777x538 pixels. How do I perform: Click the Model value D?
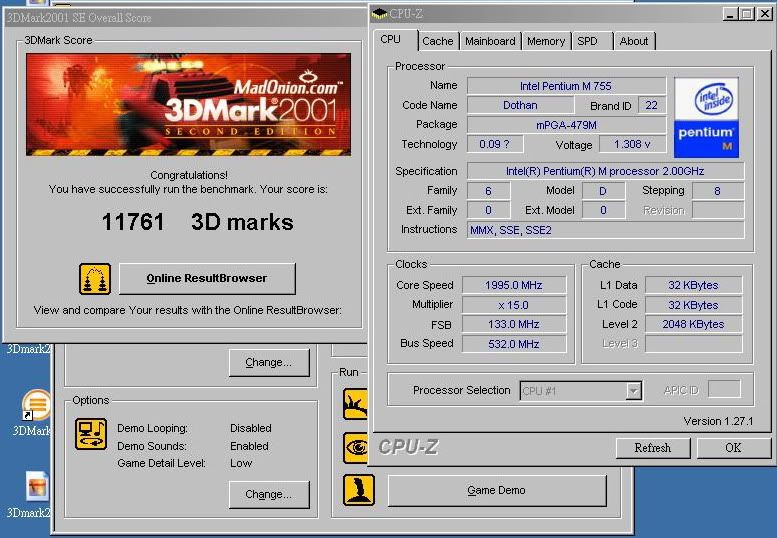tap(603, 191)
